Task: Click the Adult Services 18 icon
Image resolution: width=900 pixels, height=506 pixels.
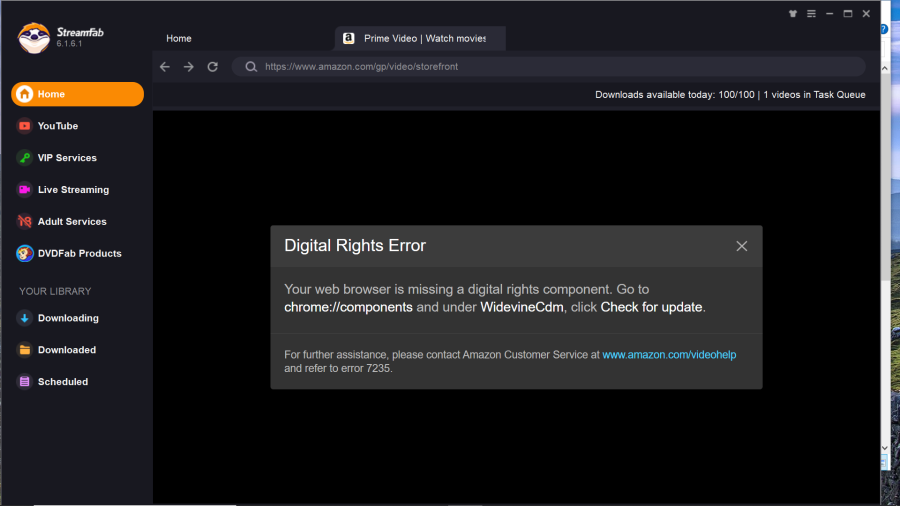Action: click(24, 221)
